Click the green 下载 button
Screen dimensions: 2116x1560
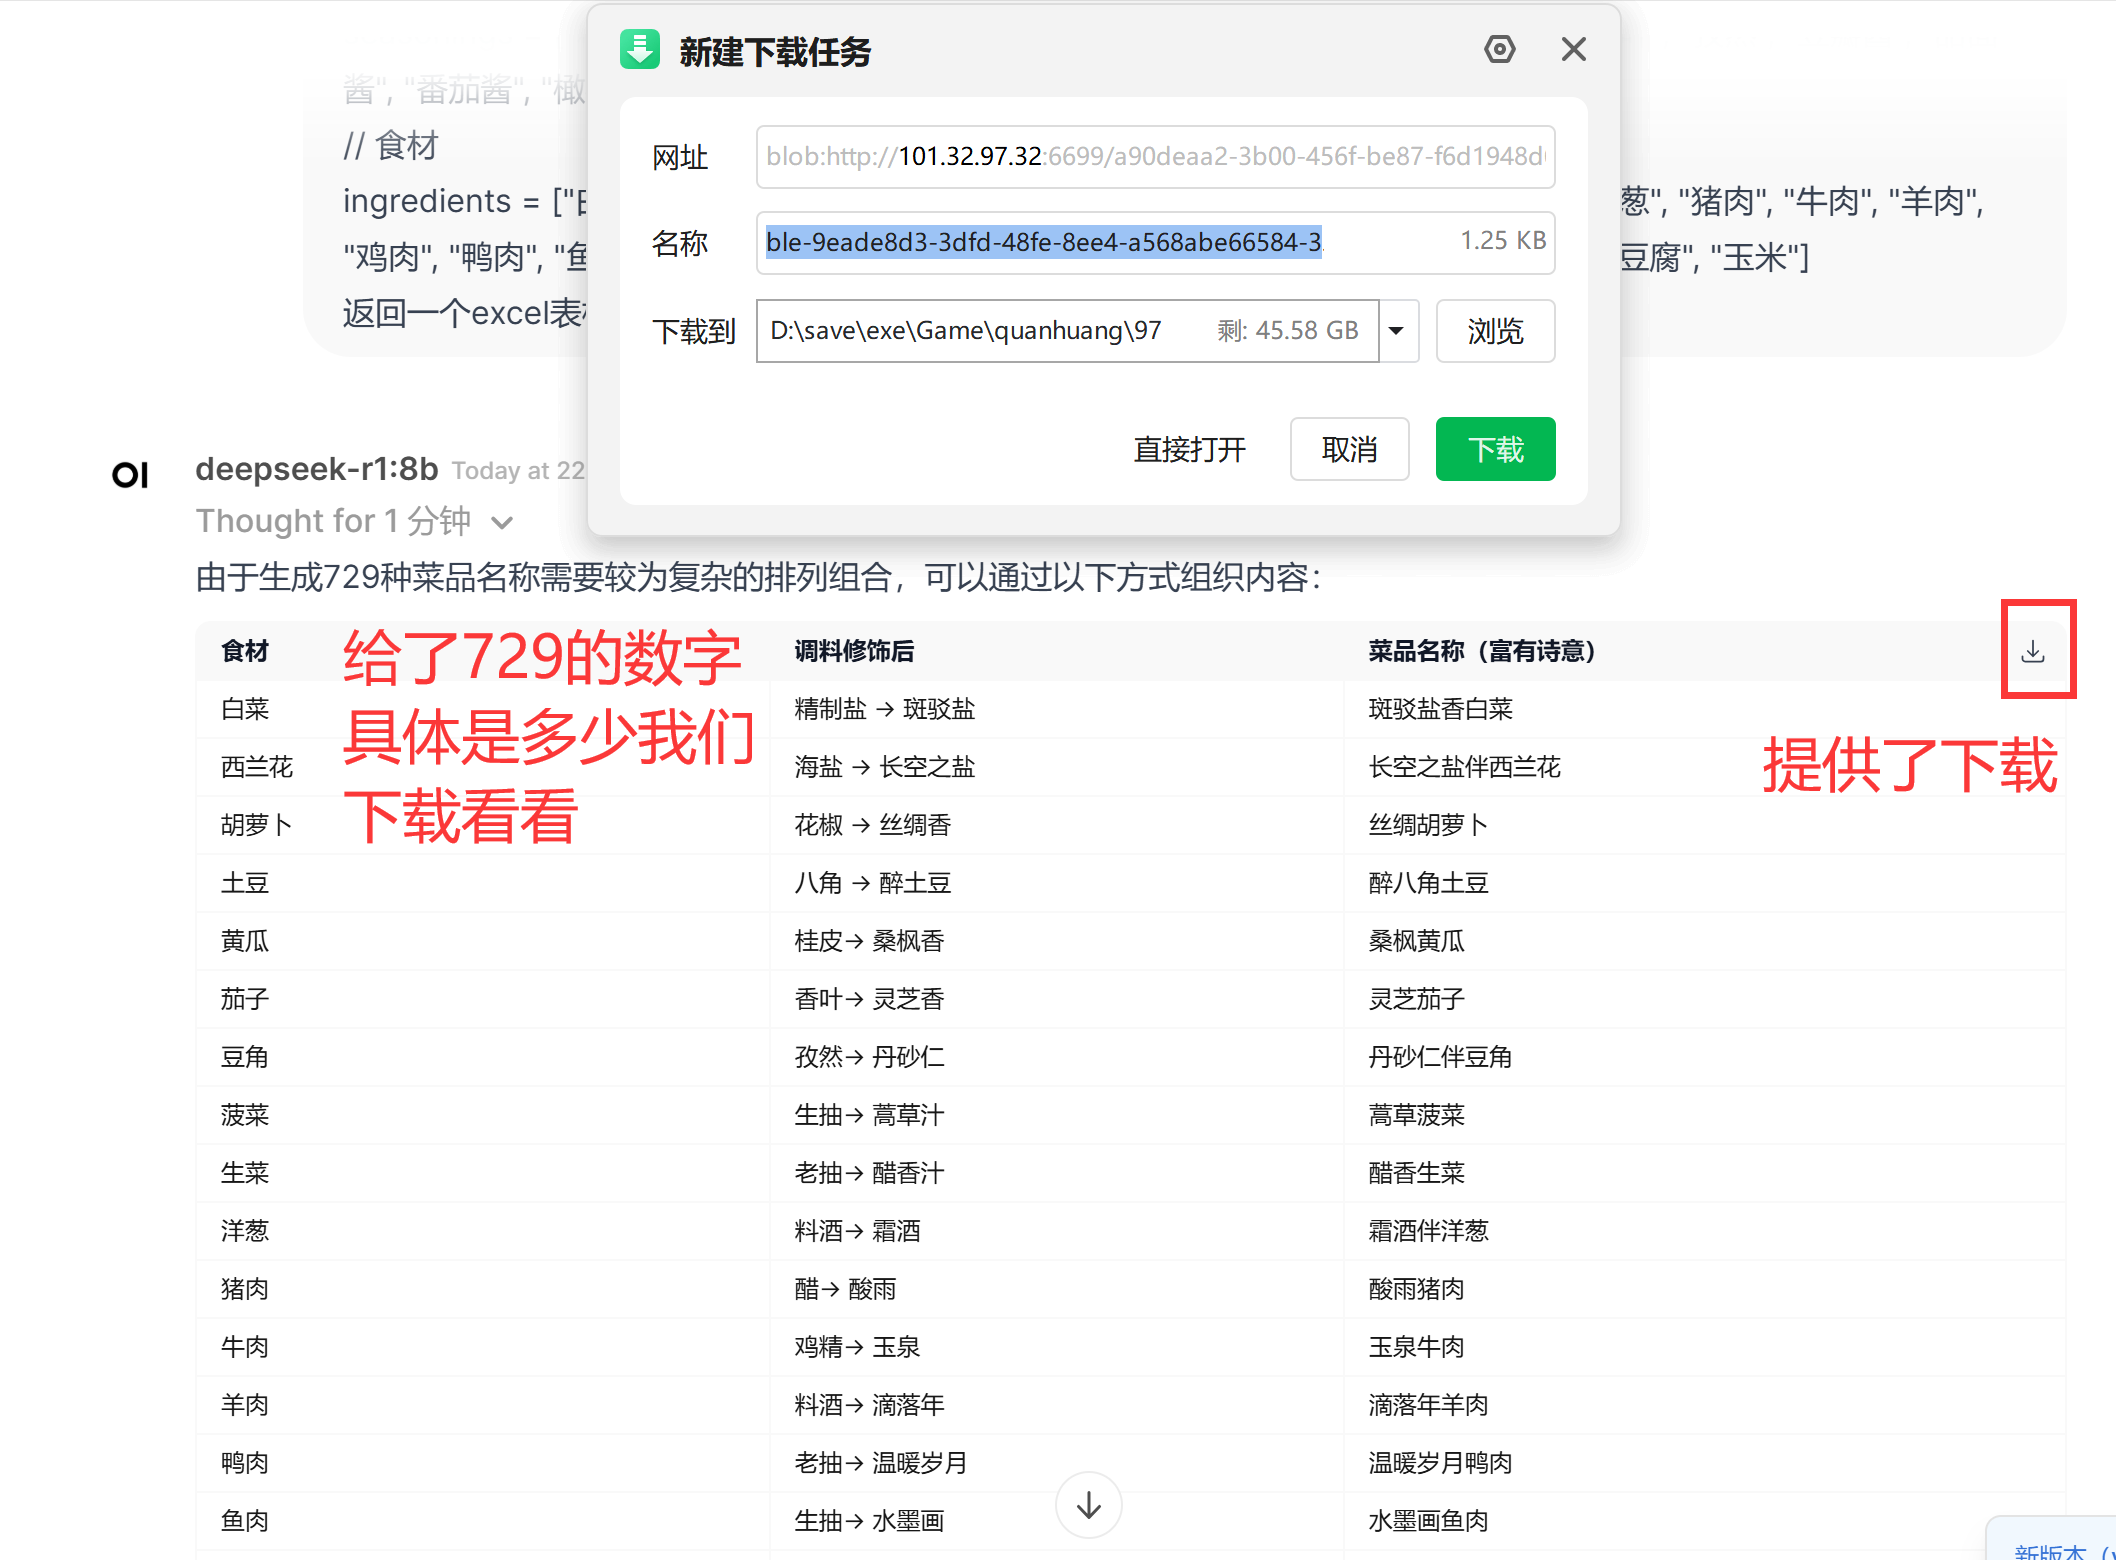1494,449
